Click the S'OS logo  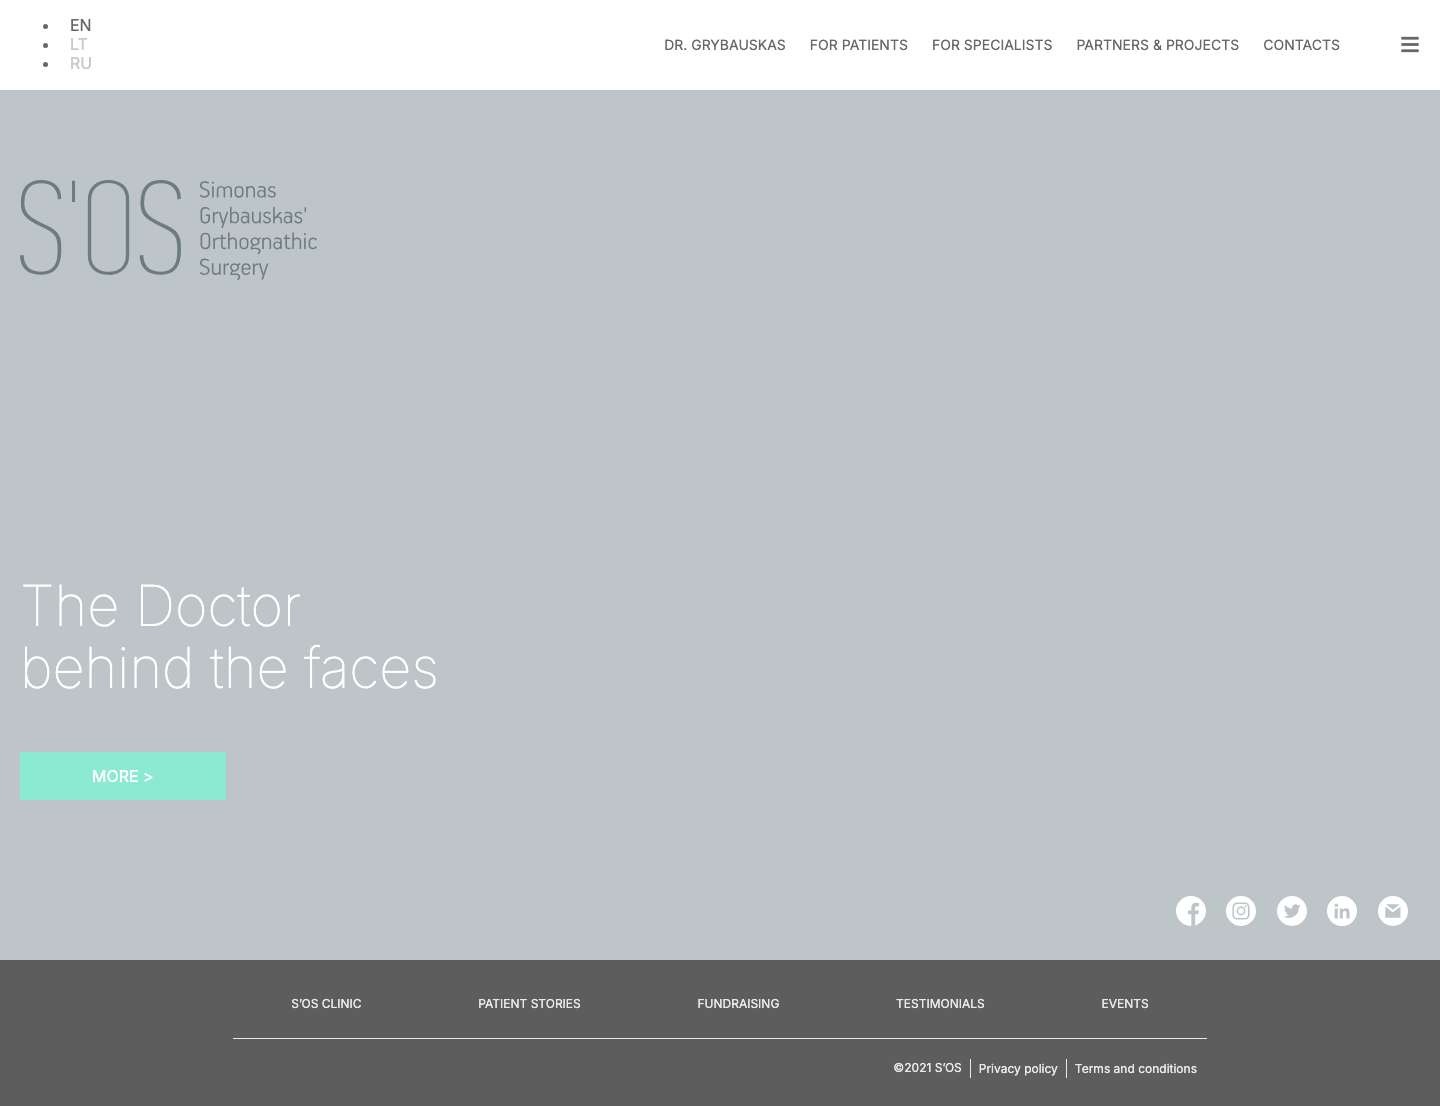tap(168, 228)
